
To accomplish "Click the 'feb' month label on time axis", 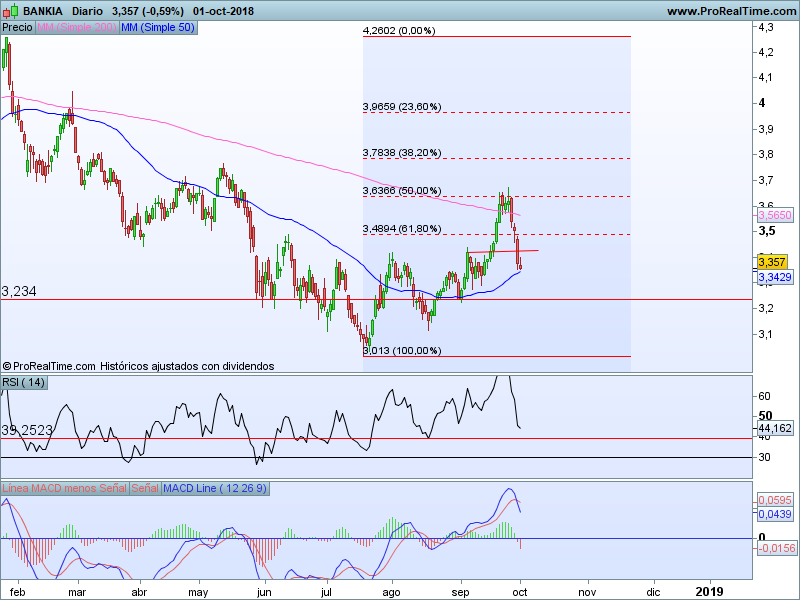I will [x=17, y=592].
